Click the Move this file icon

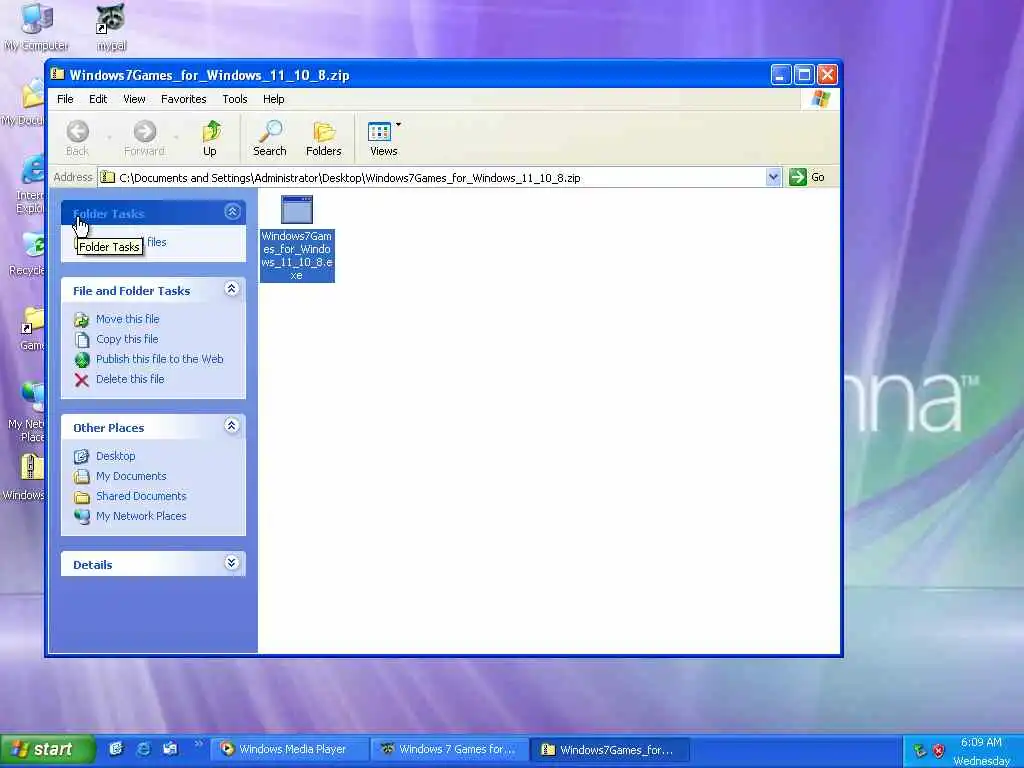point(82,319)
